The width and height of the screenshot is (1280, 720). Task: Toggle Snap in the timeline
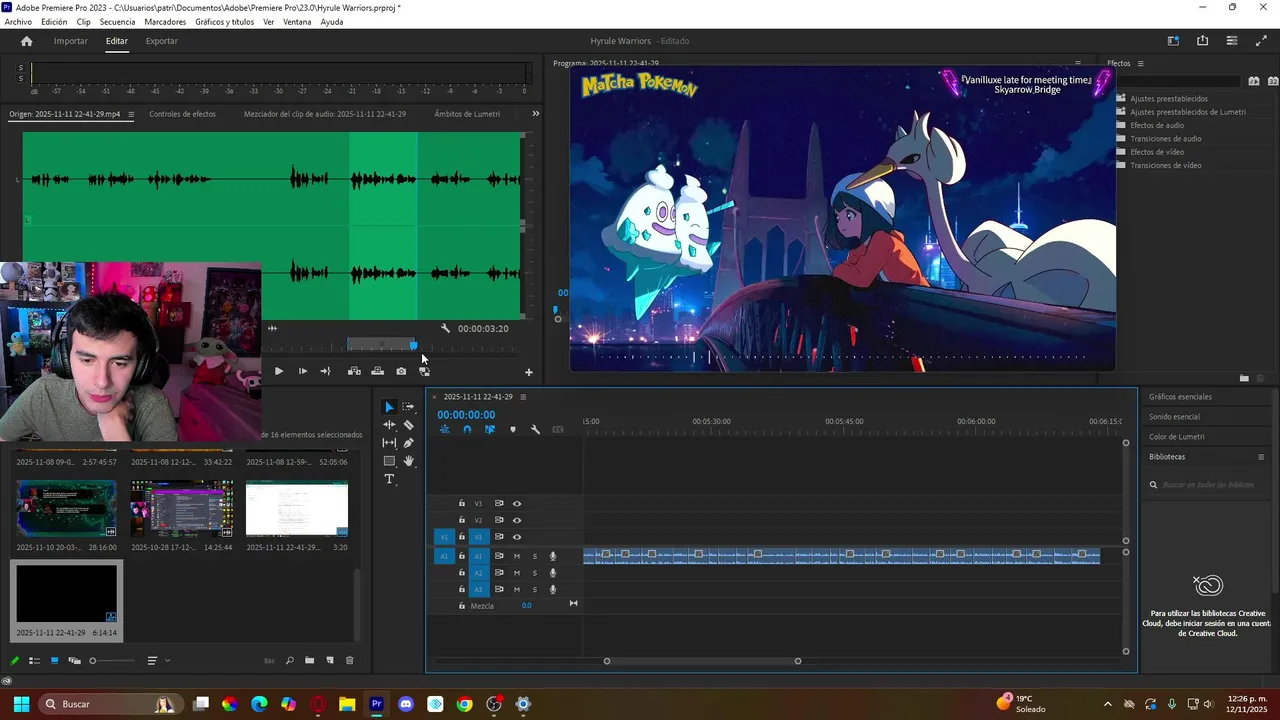click(467, 429)
